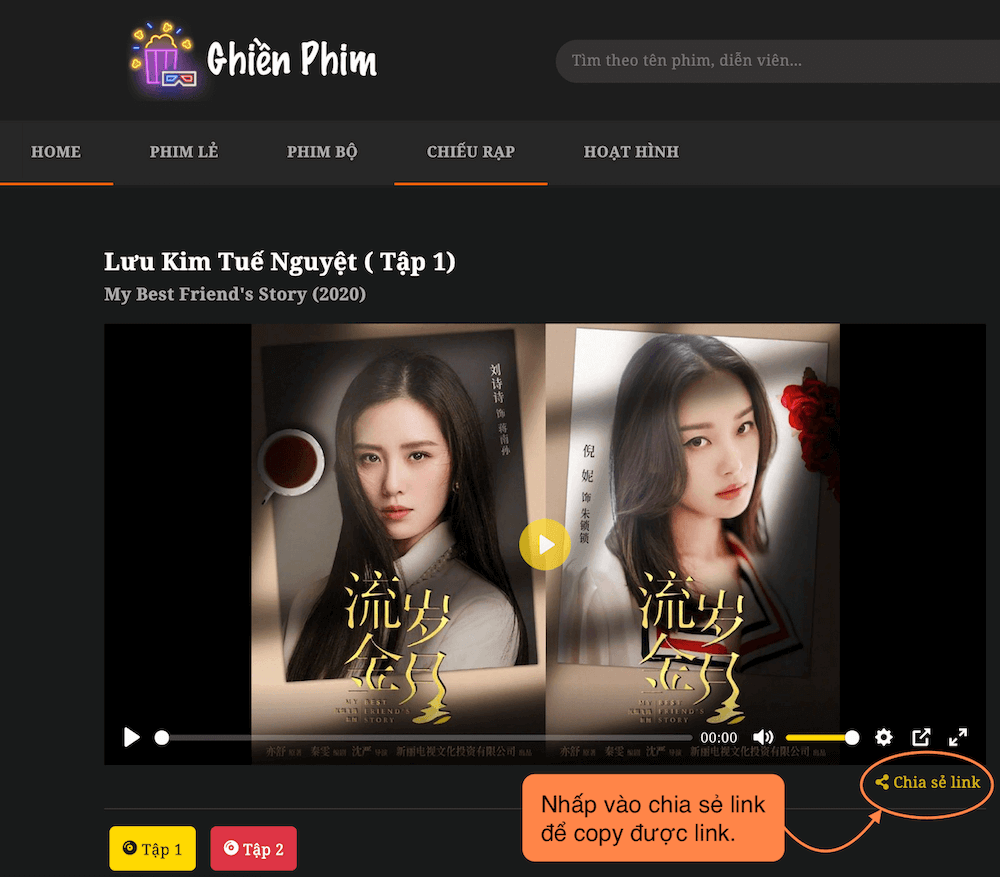Toggle fullscreen mode on the player

coord(958,738)
